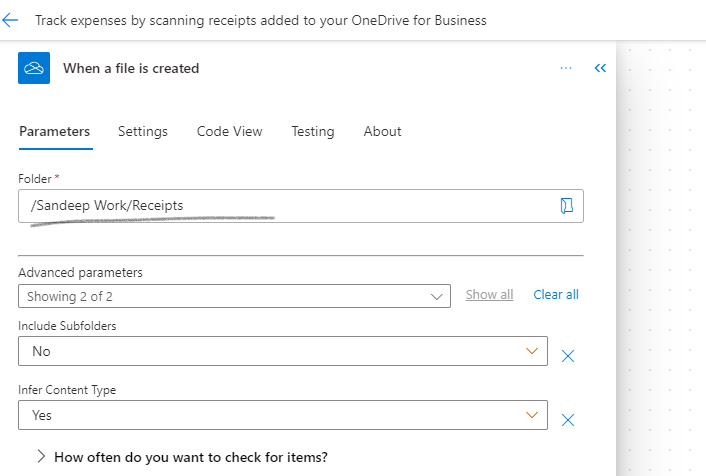Remove the Infer Content Type parameter
This screenshot has height=476, width=706.
coord(568,420)
